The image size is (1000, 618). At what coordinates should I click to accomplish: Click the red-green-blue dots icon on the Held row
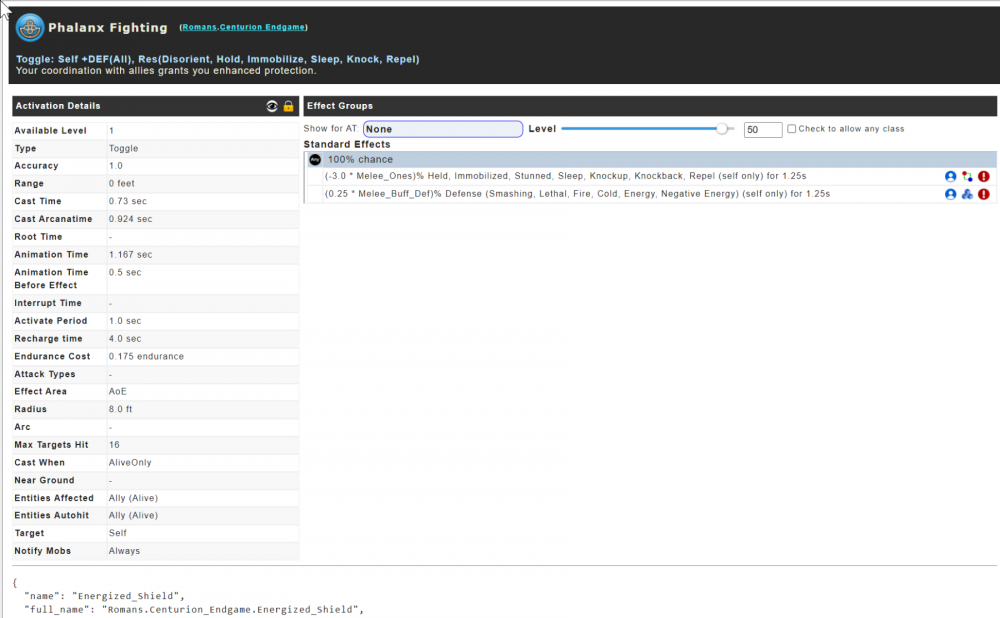point(967,177)
